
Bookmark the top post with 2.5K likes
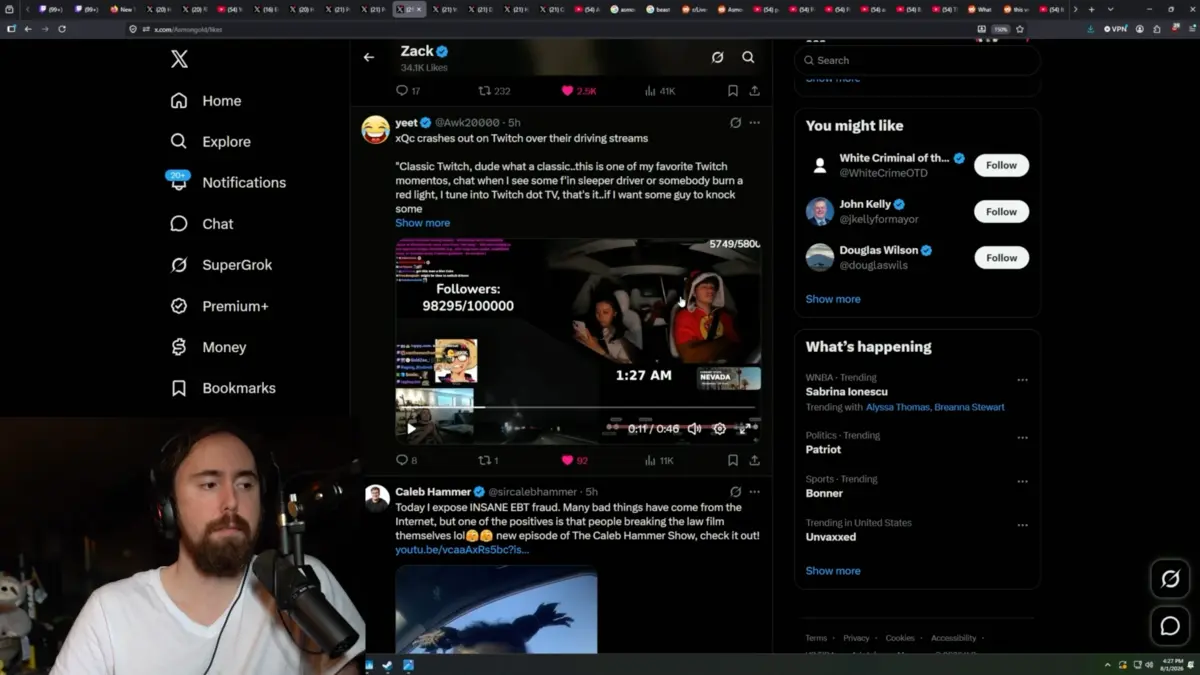pos(733,91)
